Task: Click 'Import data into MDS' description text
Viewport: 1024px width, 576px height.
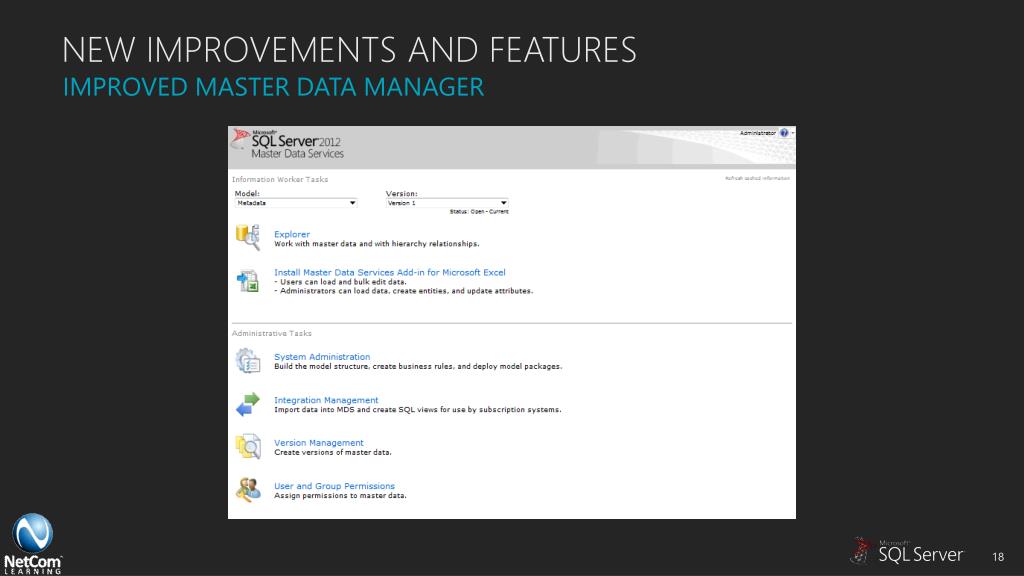Action: pyautogui.click(x=417, y=410)
